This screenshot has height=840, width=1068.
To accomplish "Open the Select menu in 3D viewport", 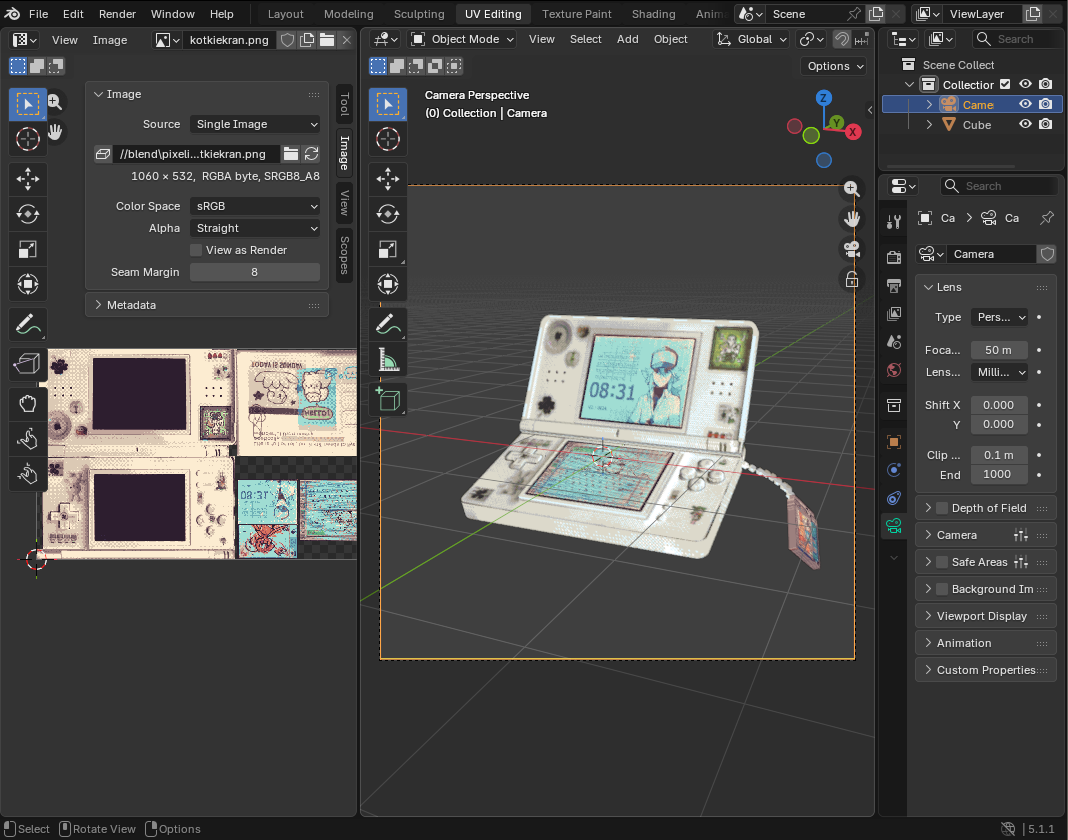I will [x=585, y=40].
